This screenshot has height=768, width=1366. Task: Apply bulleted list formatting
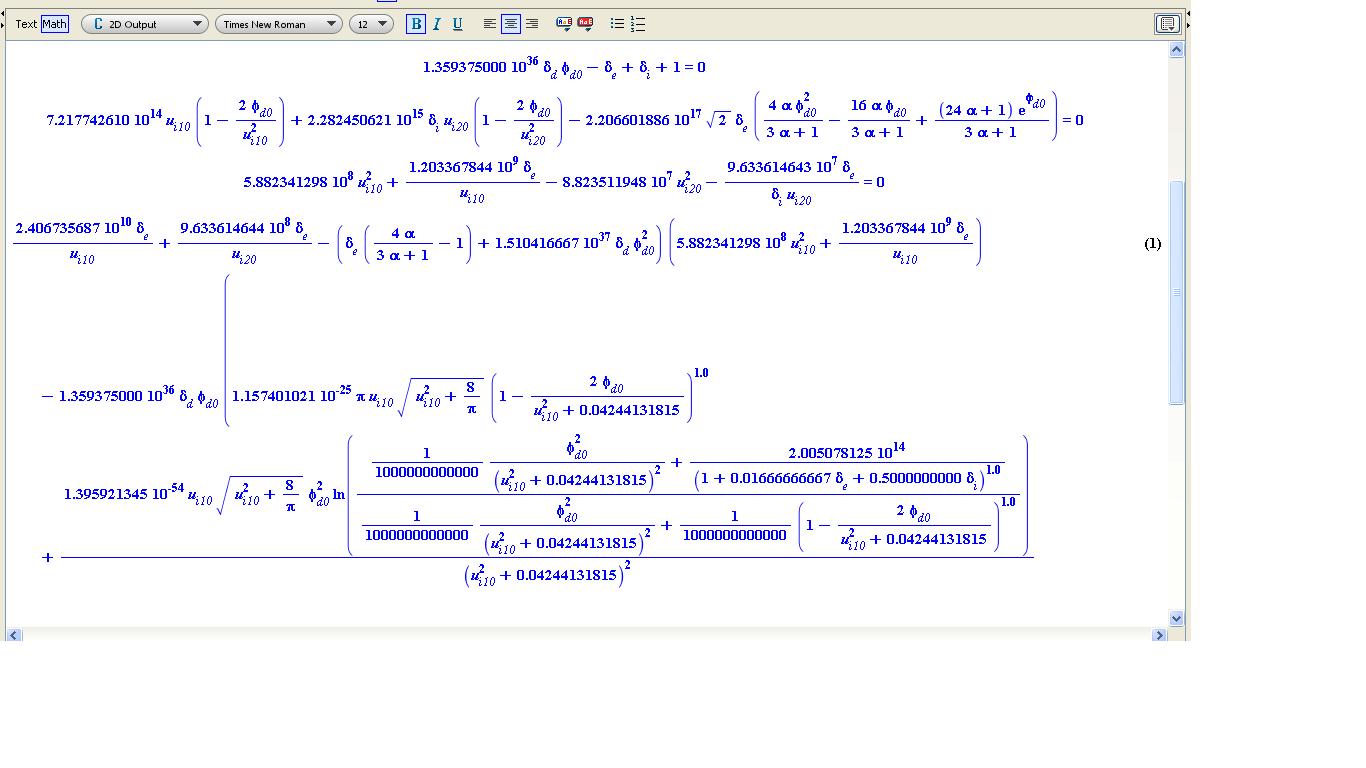tap(617, 24)
